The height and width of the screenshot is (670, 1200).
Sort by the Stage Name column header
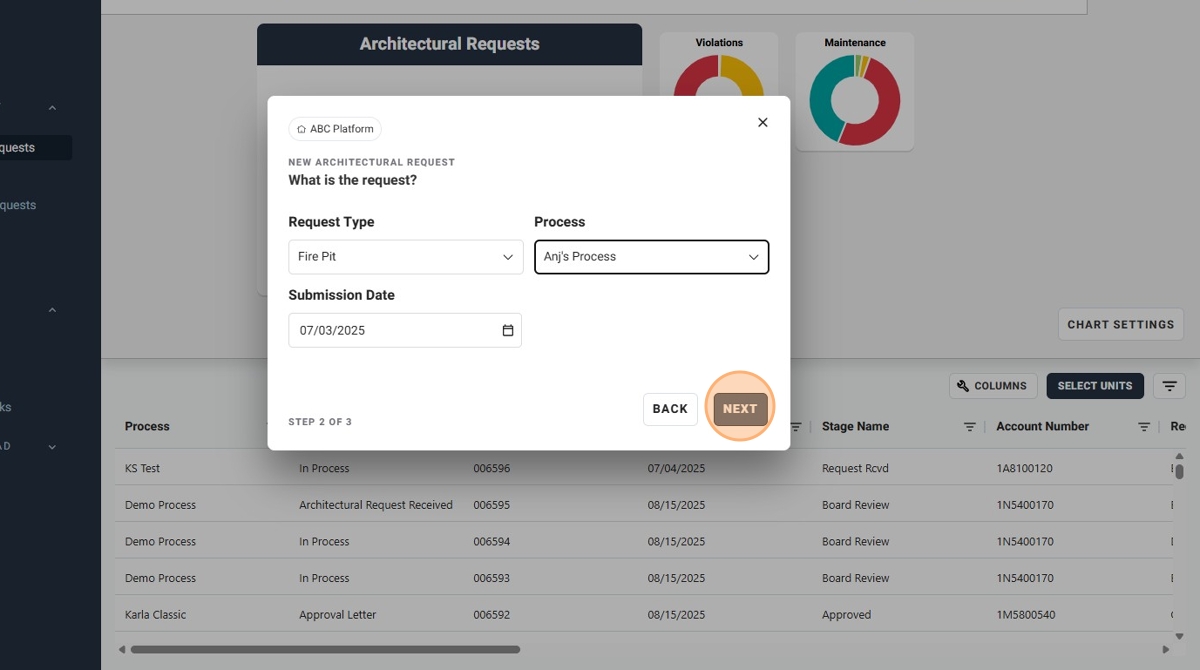click(855, 426)
